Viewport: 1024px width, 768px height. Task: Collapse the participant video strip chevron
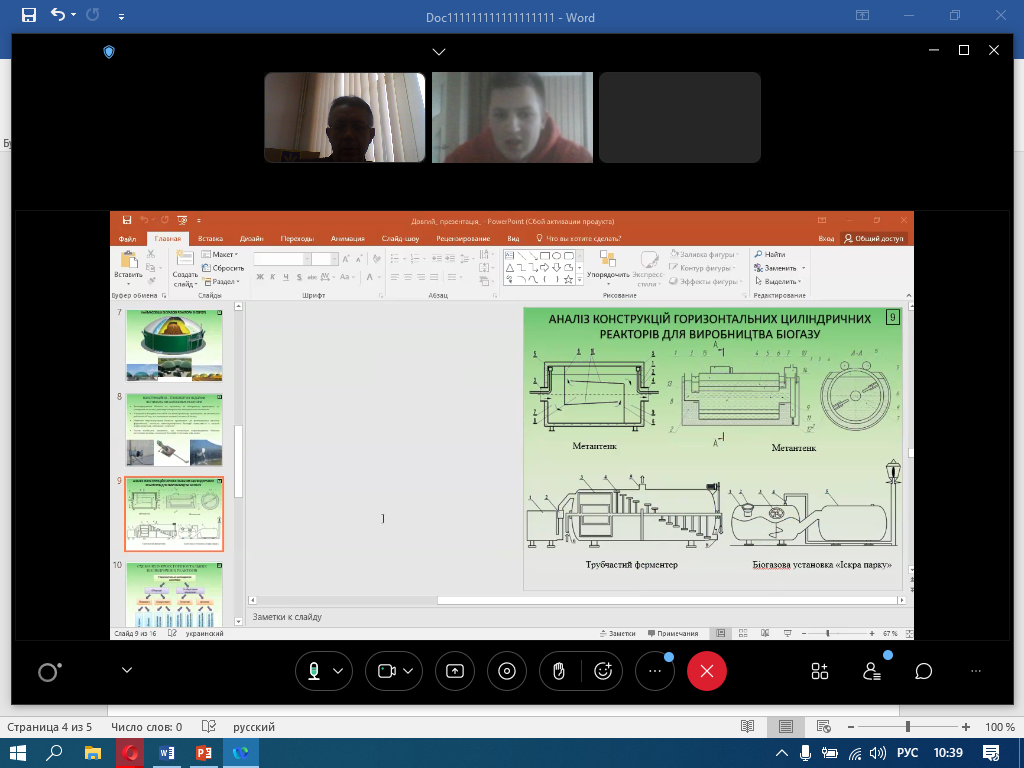439,52
